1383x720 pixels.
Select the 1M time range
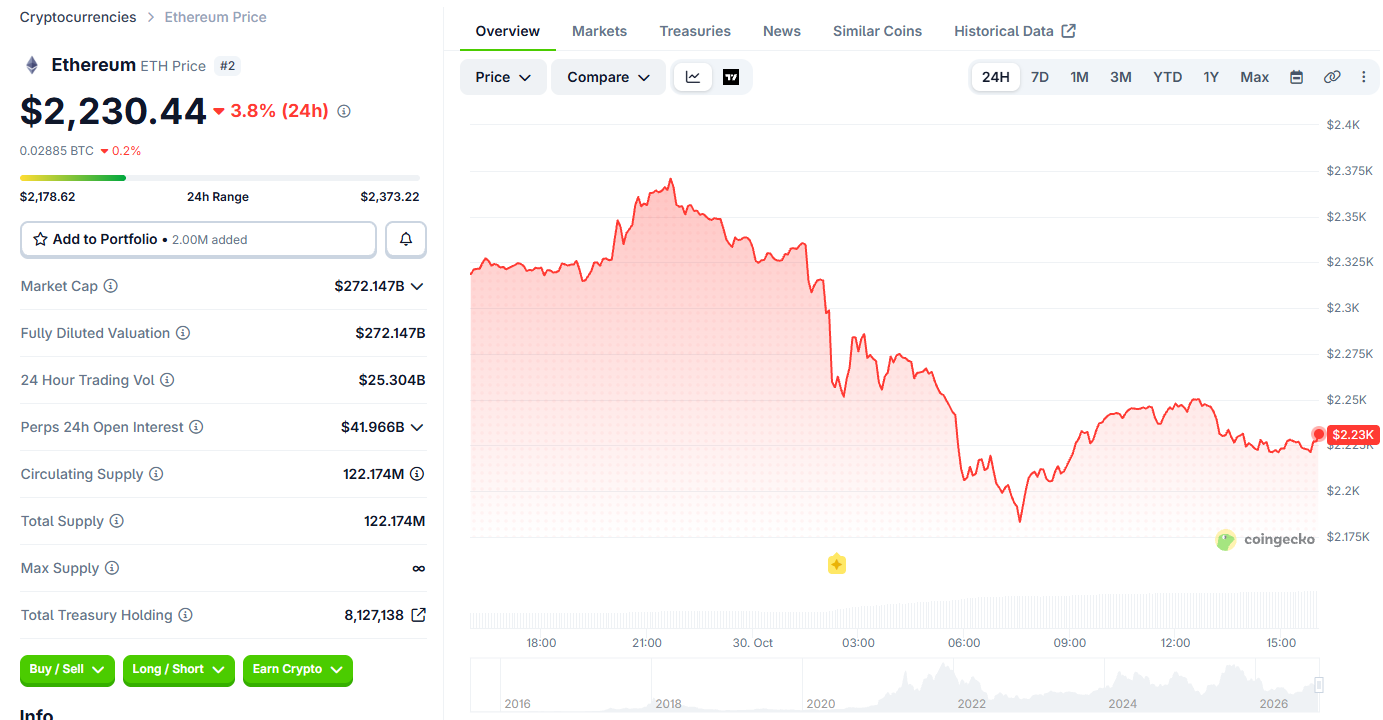tap(1080, 77)
